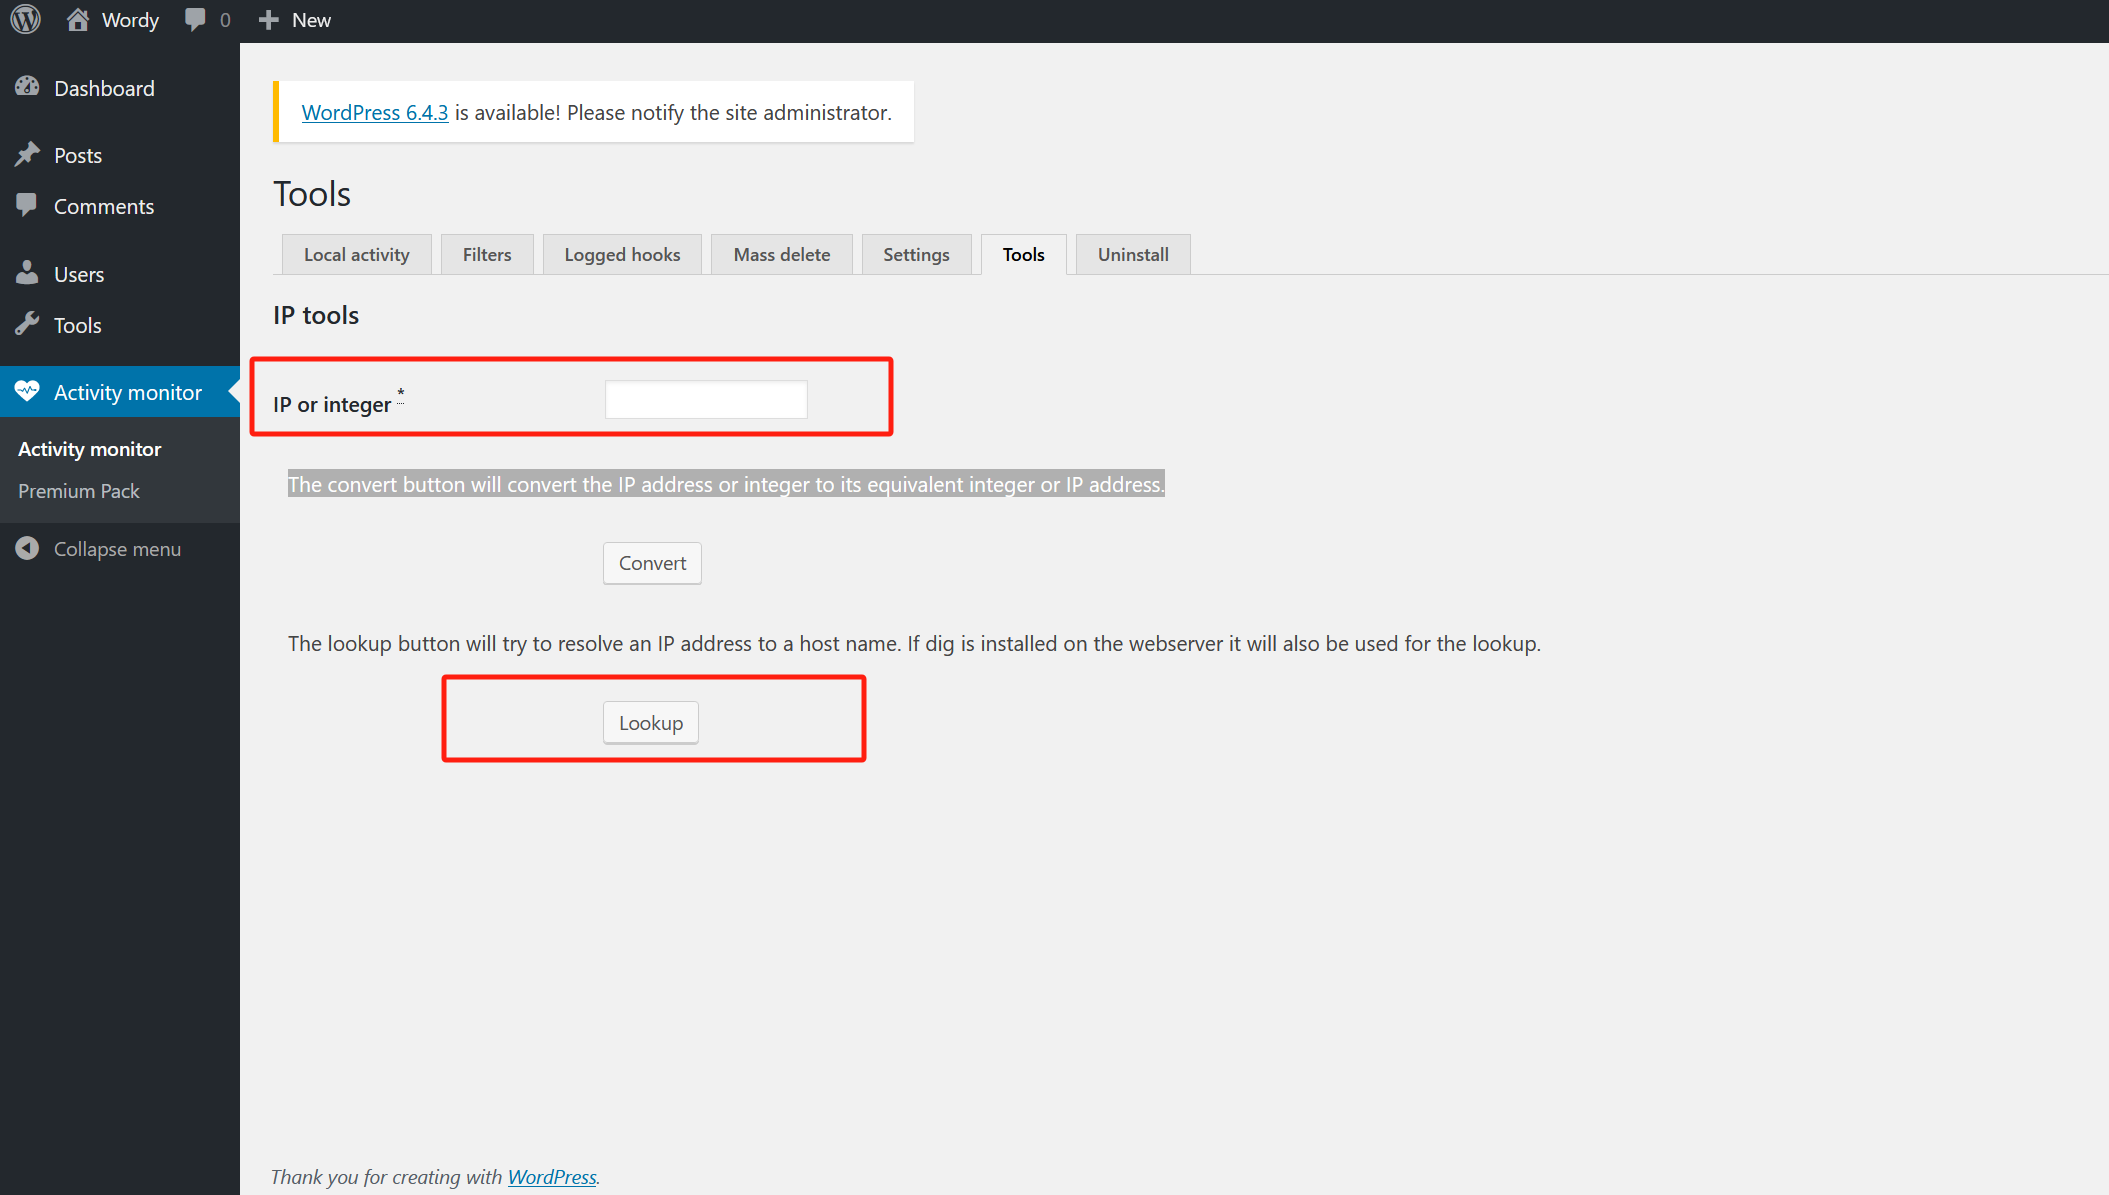Open the Uninstall tab

1132,255
